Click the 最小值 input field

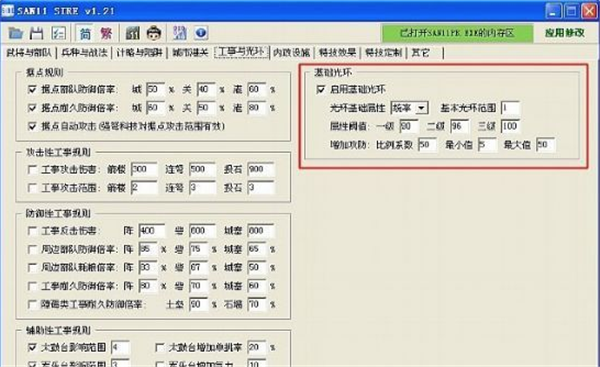(487, 145)
